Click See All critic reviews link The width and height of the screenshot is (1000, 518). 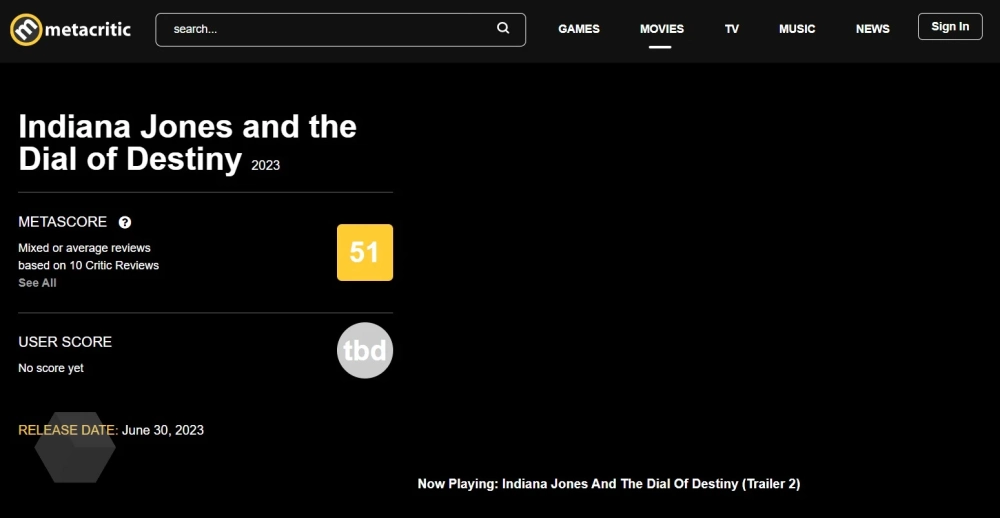pyautogui.click(x=37, y=283)
